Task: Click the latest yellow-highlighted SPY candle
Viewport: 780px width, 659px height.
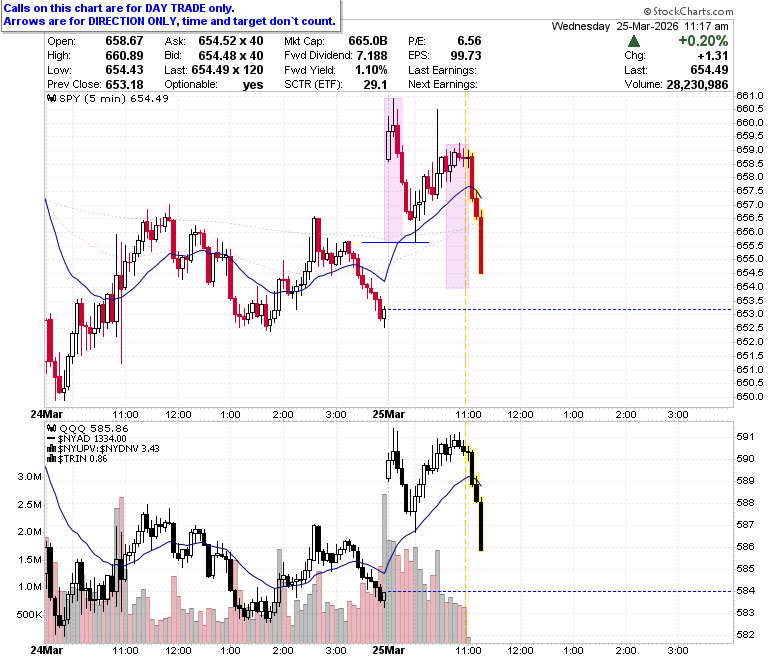Action: [481, 242]
